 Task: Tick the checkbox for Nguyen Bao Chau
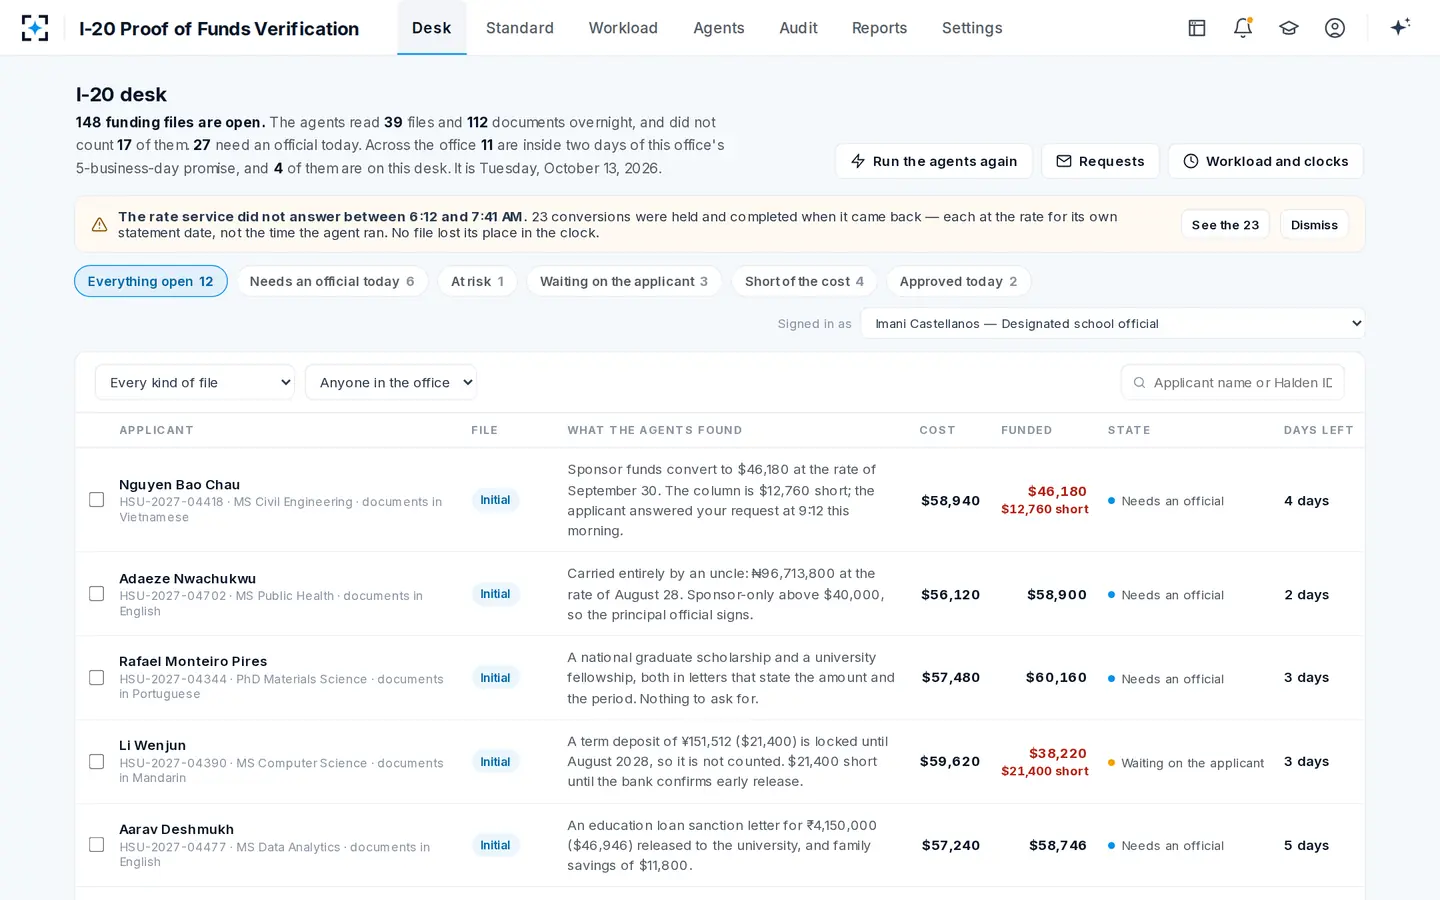click(x=97, y=500)
